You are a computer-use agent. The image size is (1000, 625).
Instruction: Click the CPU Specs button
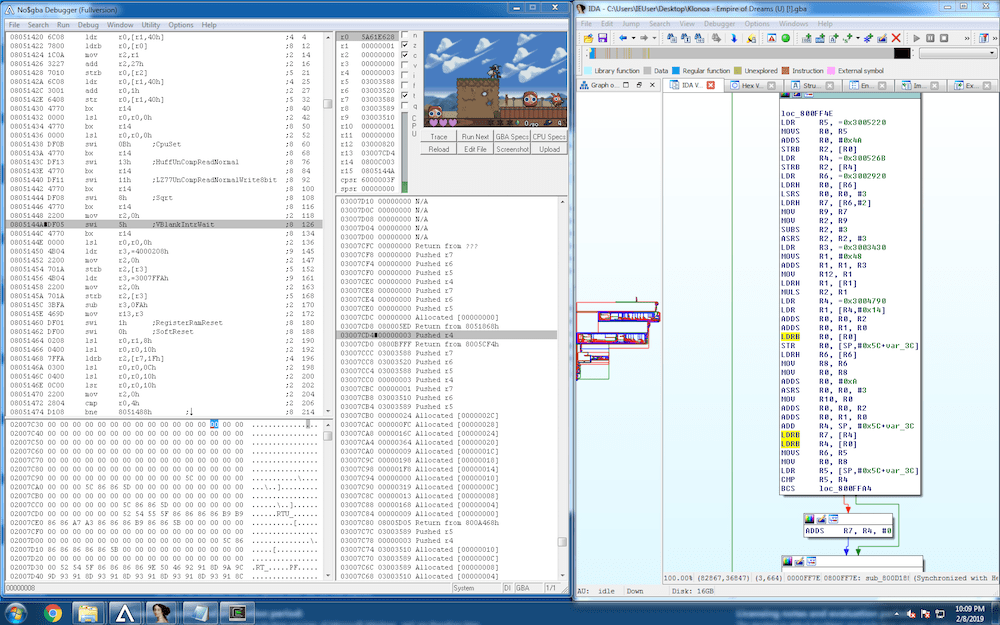pyautogui.click(x=549, y=136)
